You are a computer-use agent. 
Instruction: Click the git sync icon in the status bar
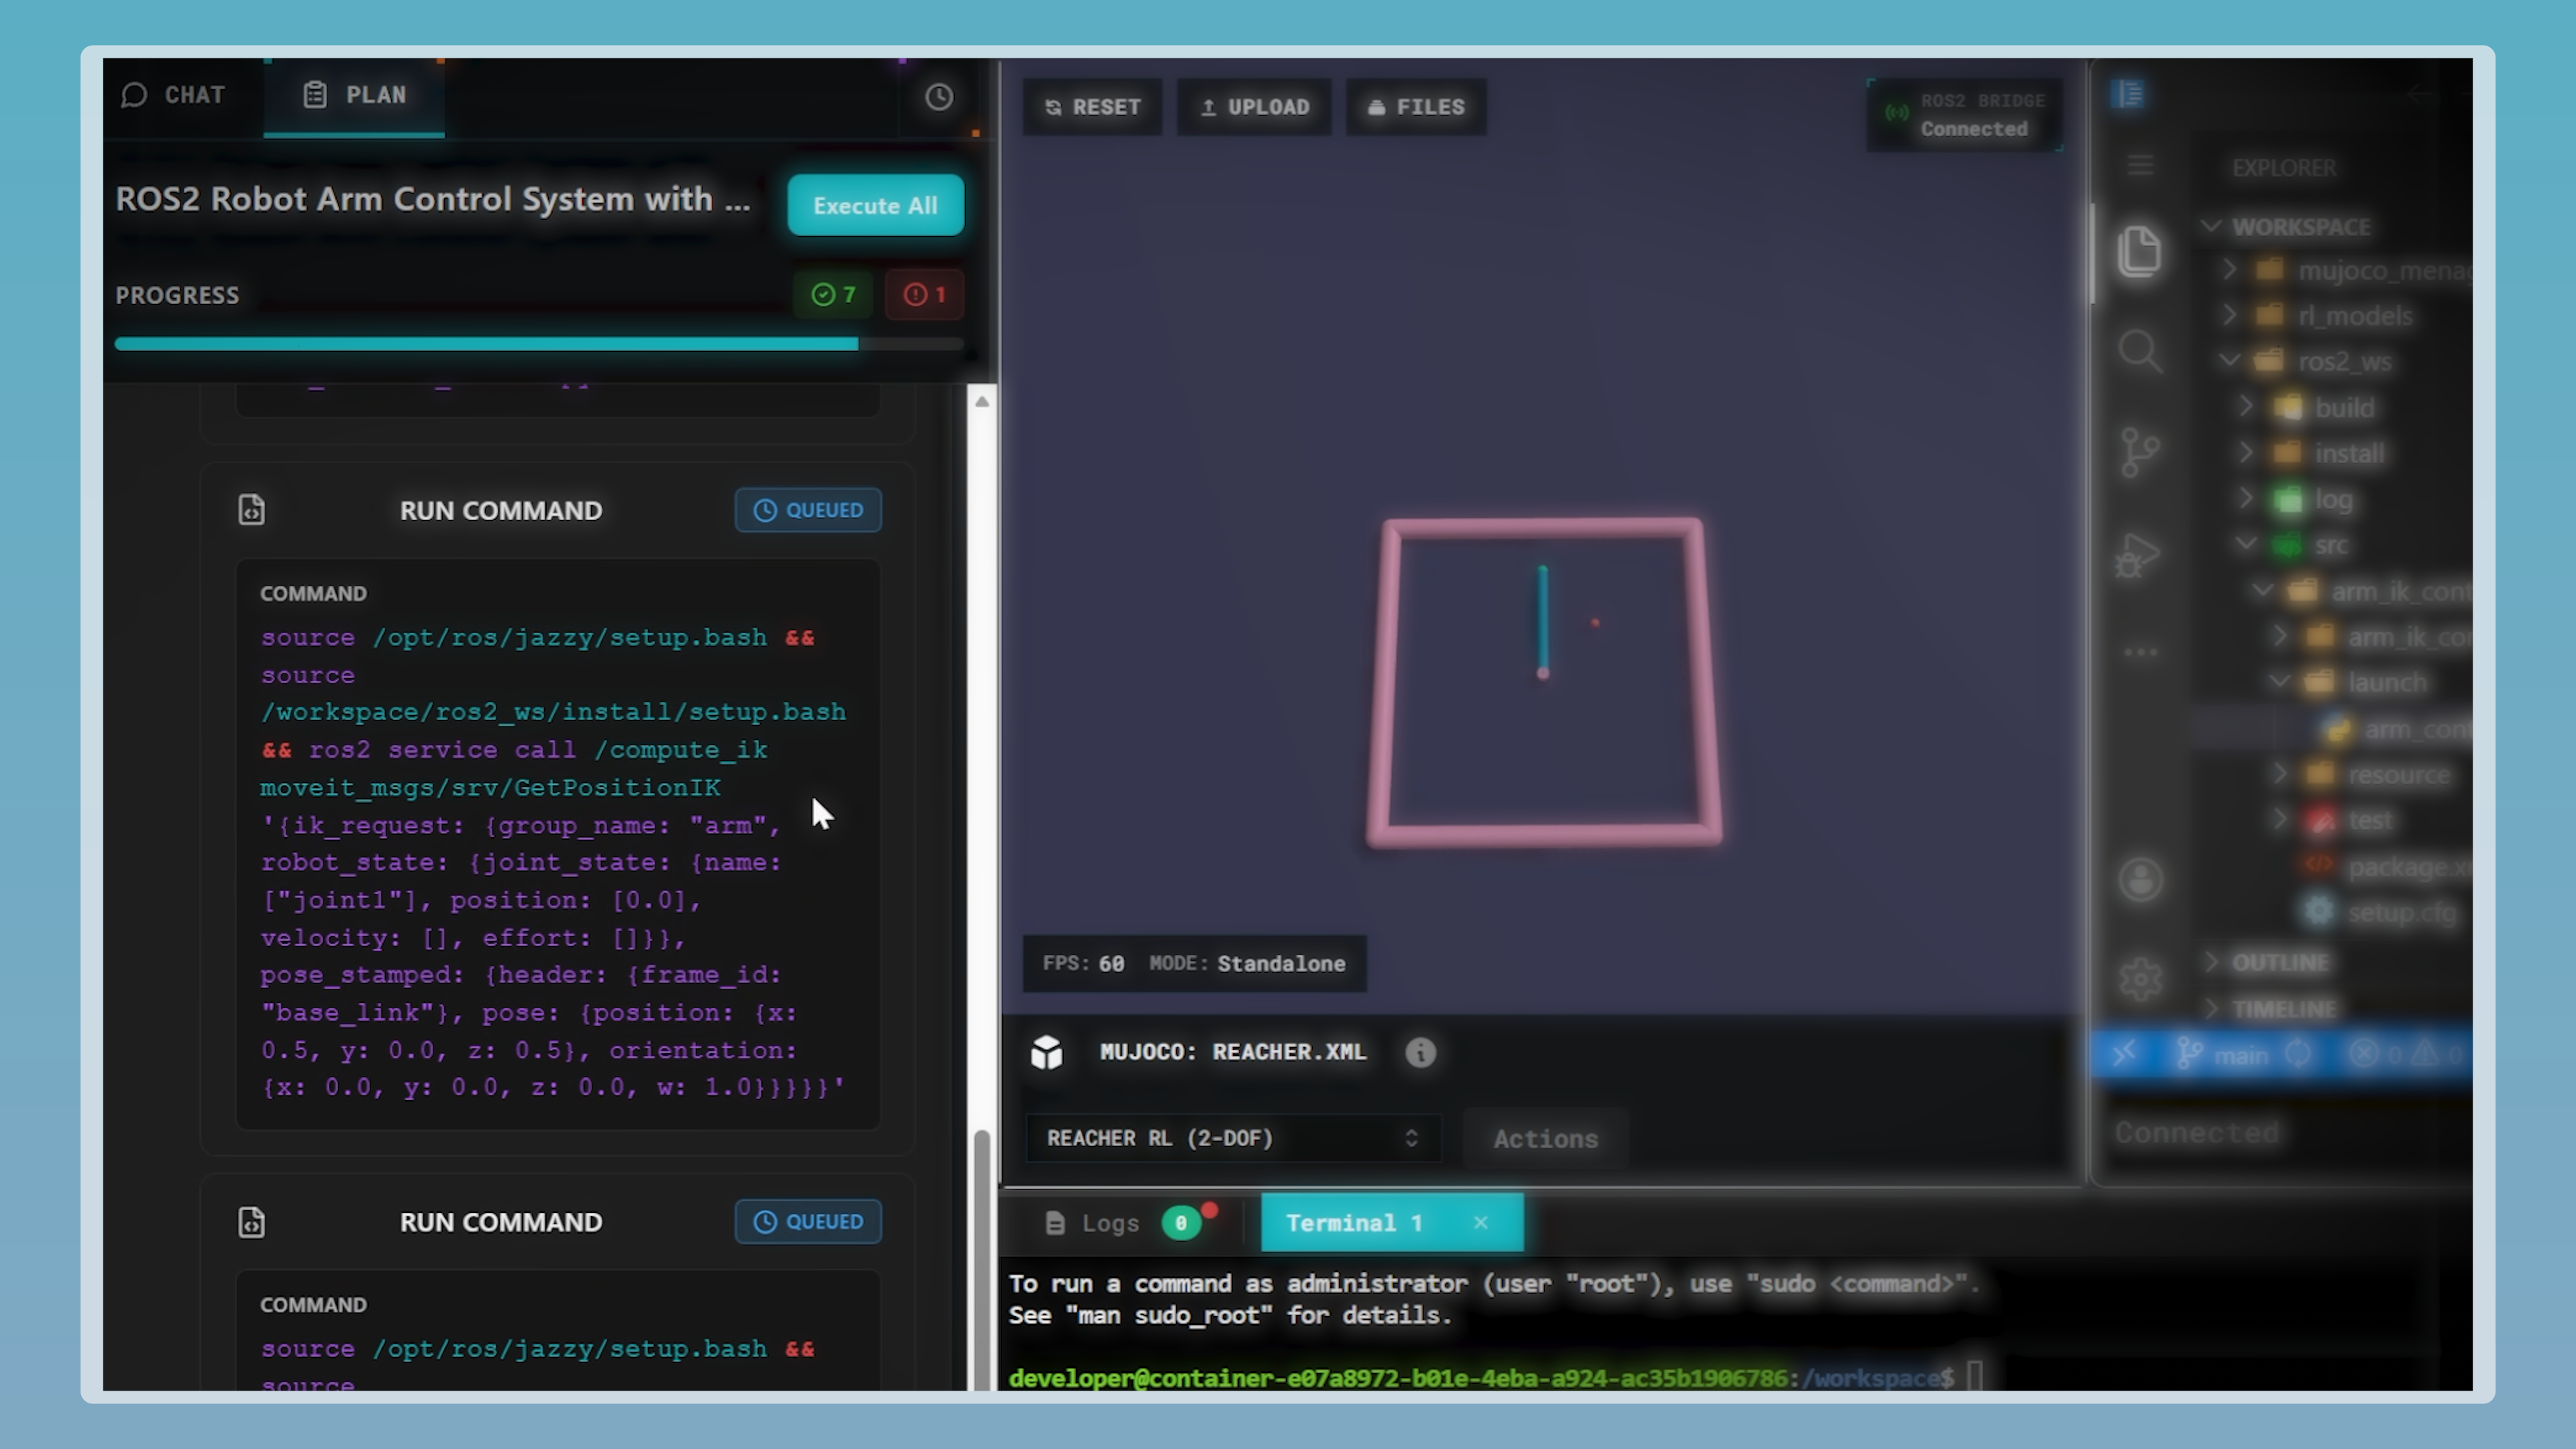(x=2298, y=1053)
